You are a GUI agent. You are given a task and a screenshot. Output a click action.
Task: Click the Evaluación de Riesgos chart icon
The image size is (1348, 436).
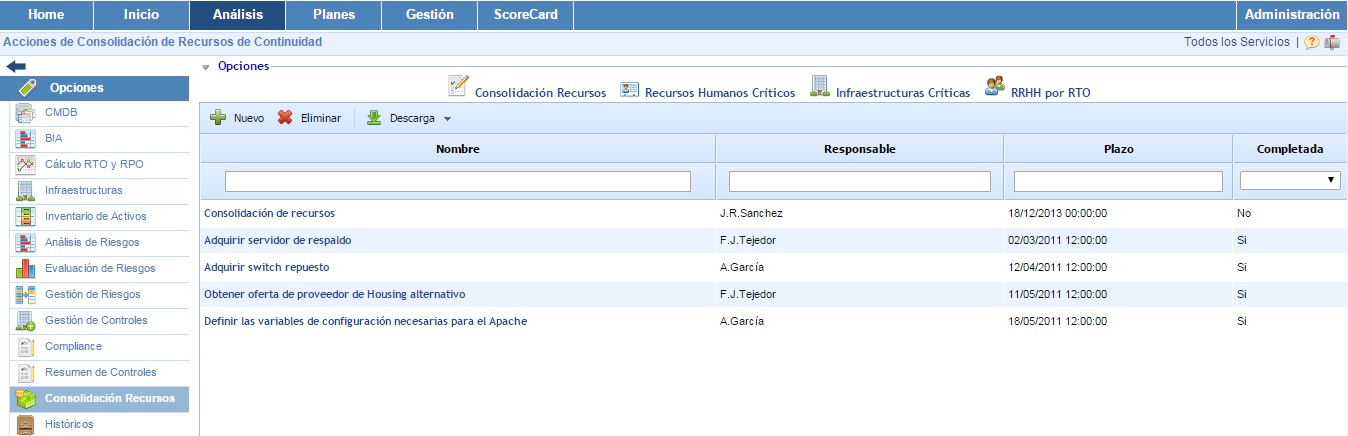[27, 269]
